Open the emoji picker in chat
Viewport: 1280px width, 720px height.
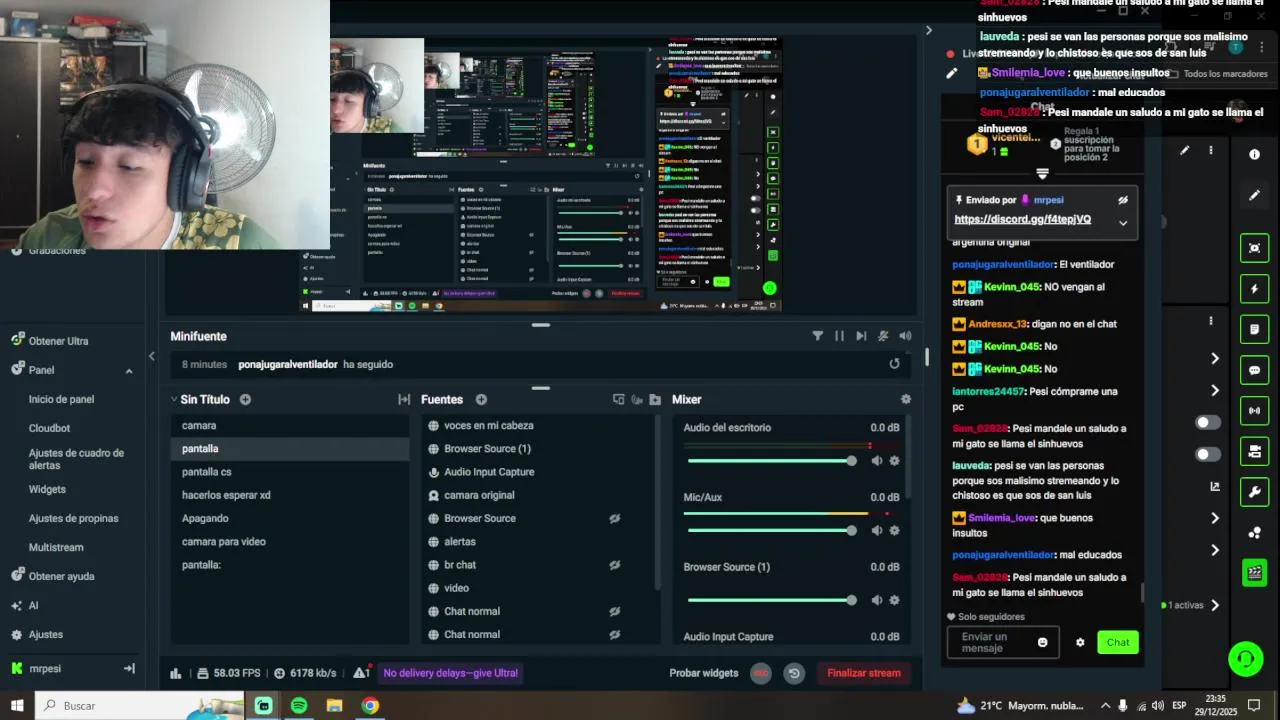(1042, 642)
